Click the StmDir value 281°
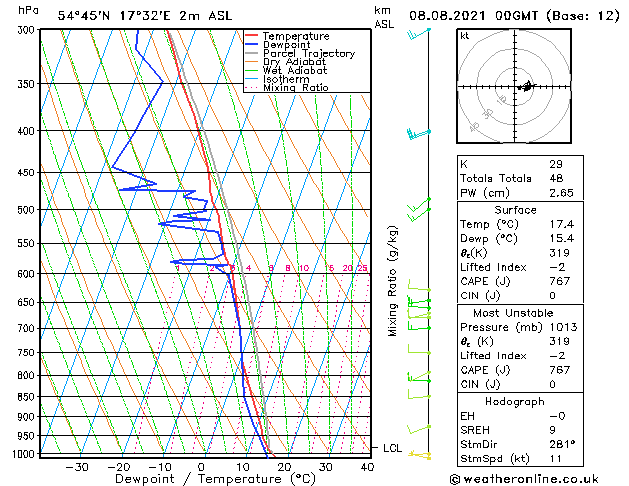Screen dimensions: 629x486 pos(562,444)
